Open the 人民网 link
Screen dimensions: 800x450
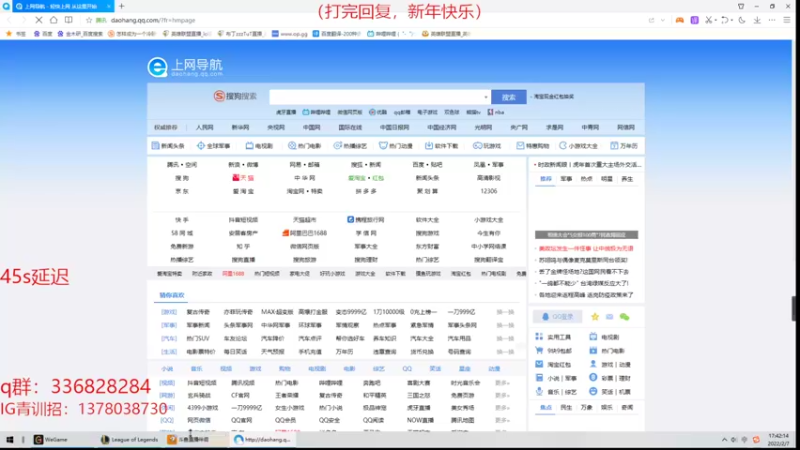click(x=205, y=127)
